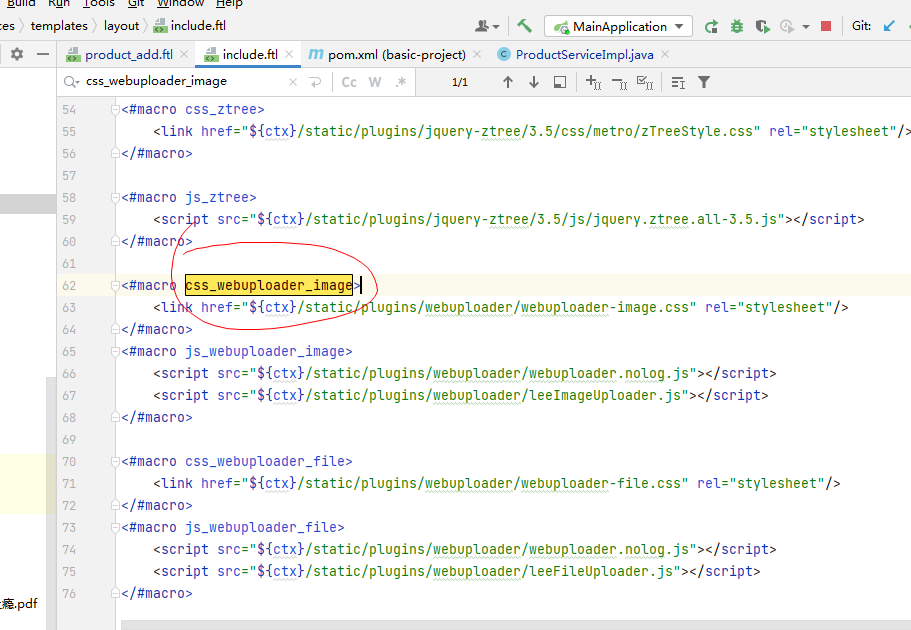Open the MainApplication run configuration dropdown
Screen dimensions: 911x630
[x=618, y=26]
